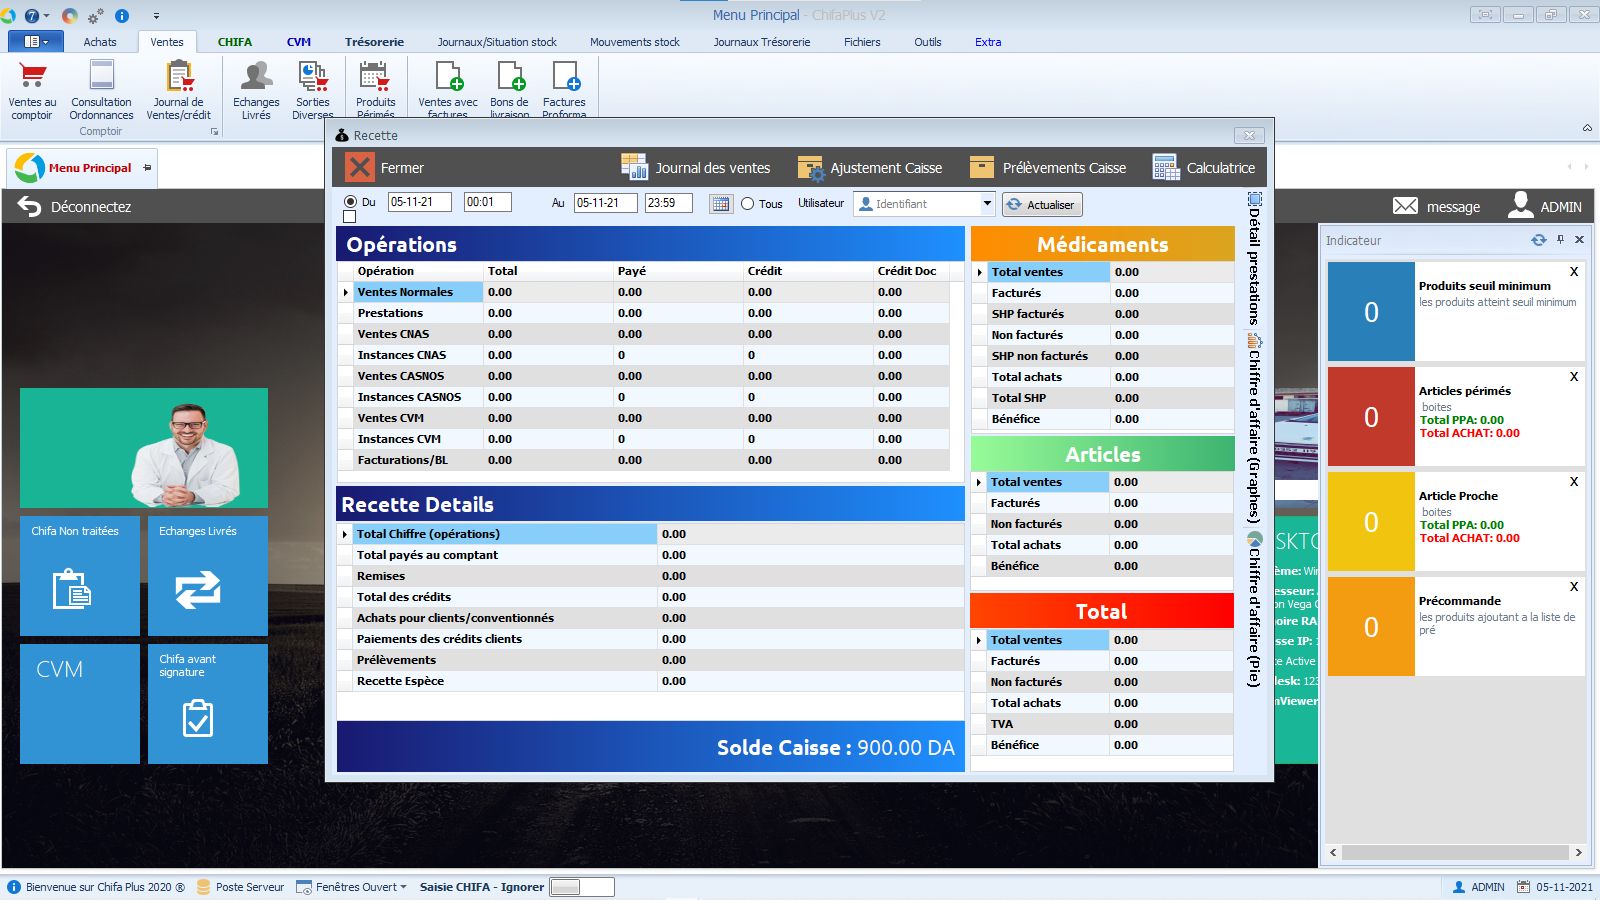The width and height of the screenshot is (1600, 900).
Task: Select the Tous radio button
Action: (747, 204)
